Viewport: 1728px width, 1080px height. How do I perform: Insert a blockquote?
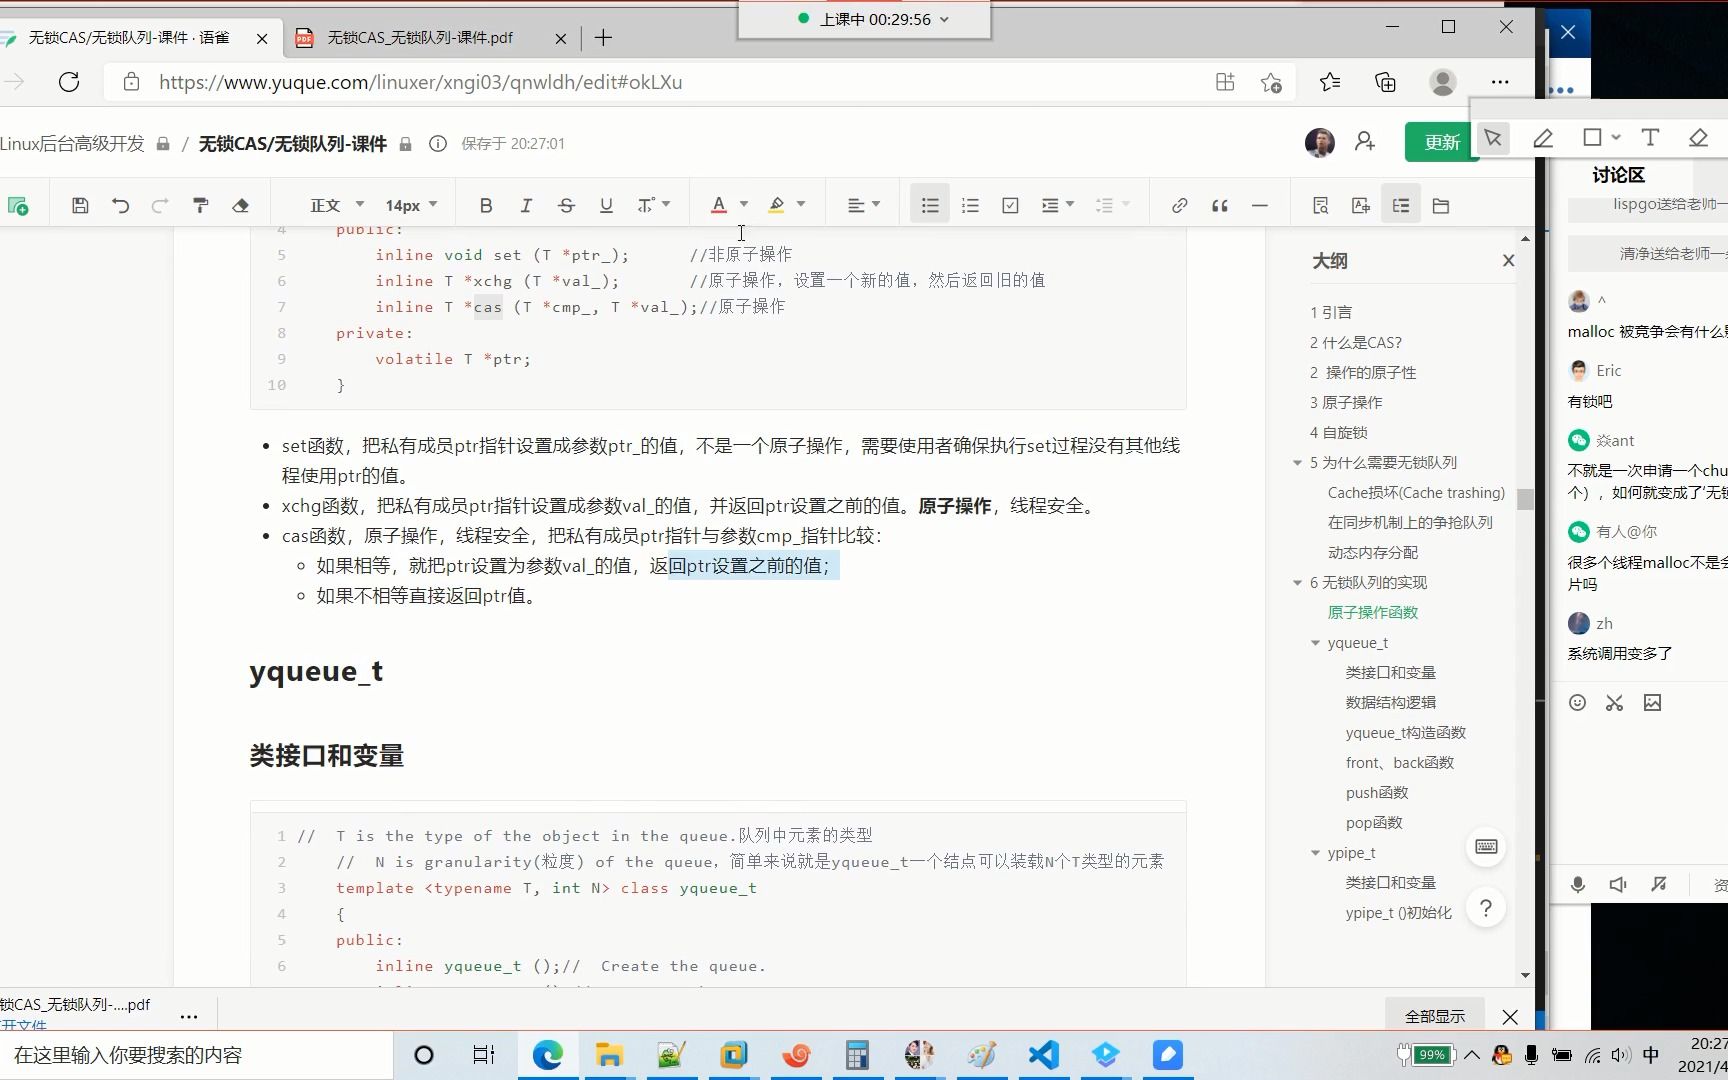[1219, 204]
